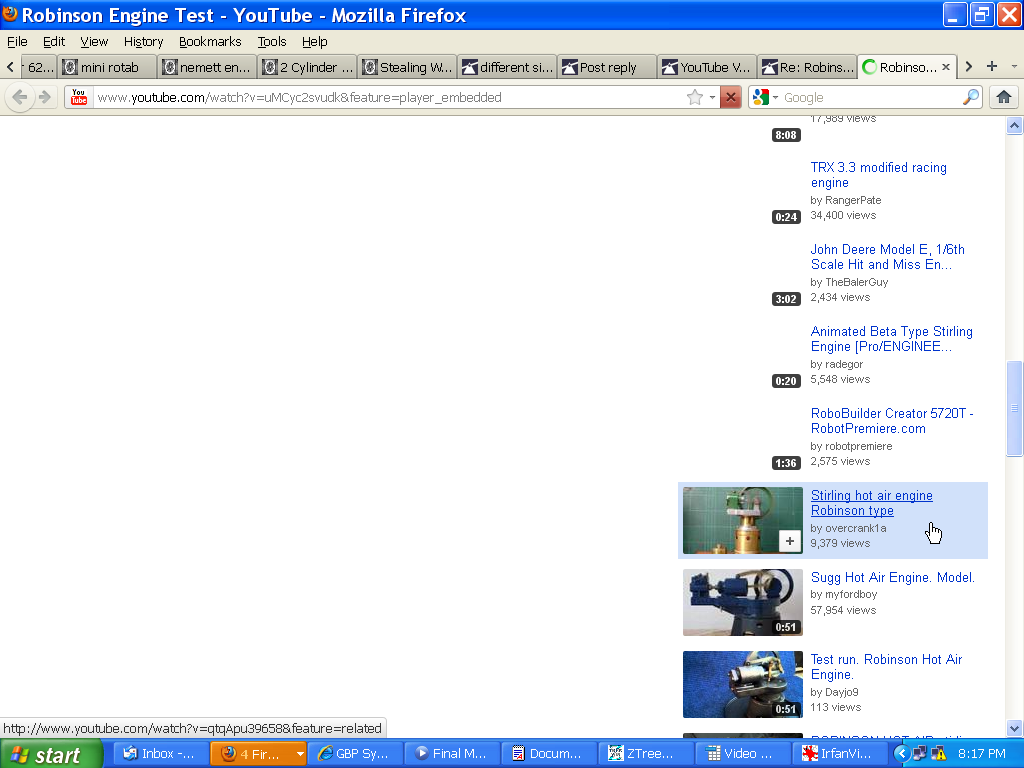
Task: Go to Home page icon
Action: 1004,97
